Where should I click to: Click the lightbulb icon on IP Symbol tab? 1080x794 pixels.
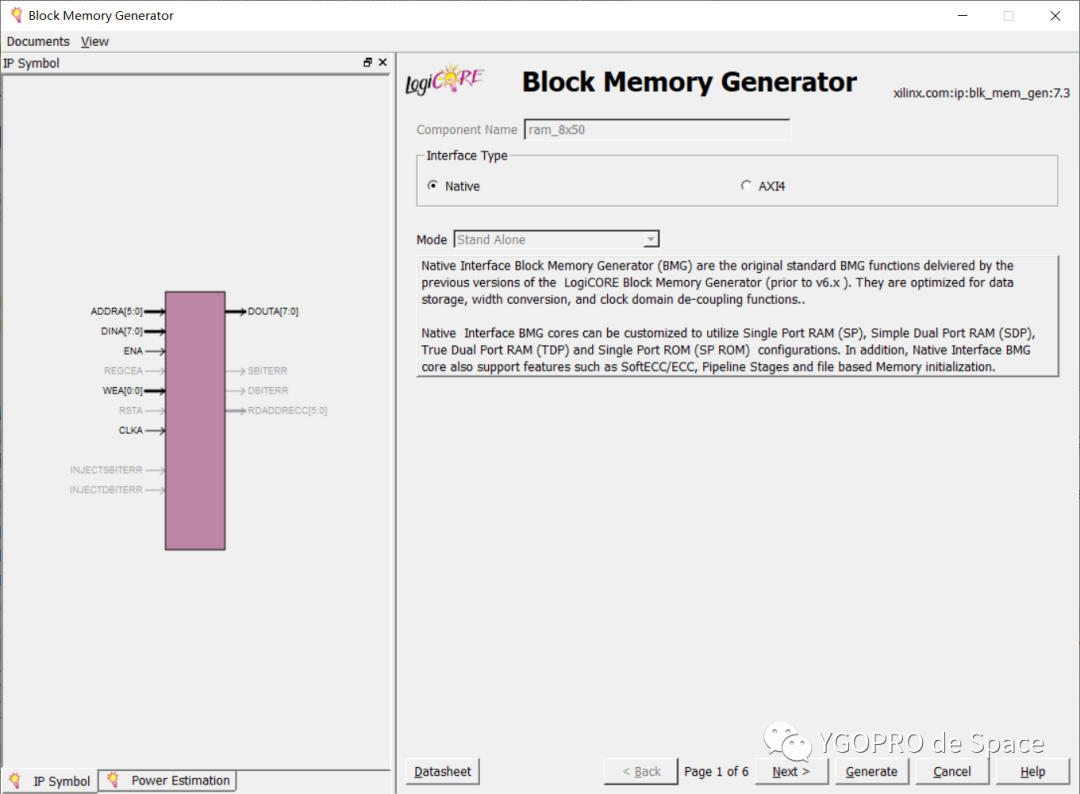[x=15, y=781]
